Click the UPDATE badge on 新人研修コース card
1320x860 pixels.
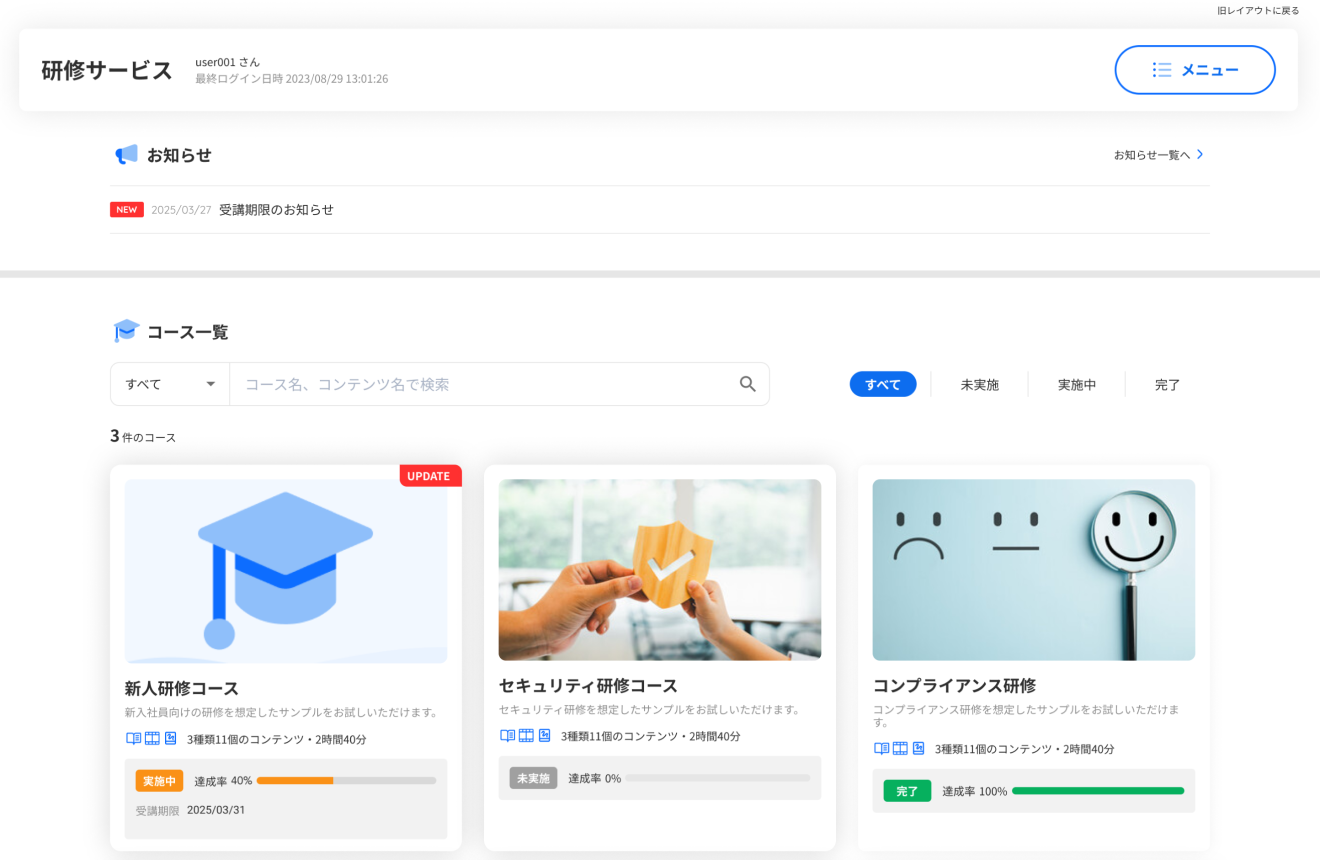coord(430,476)
